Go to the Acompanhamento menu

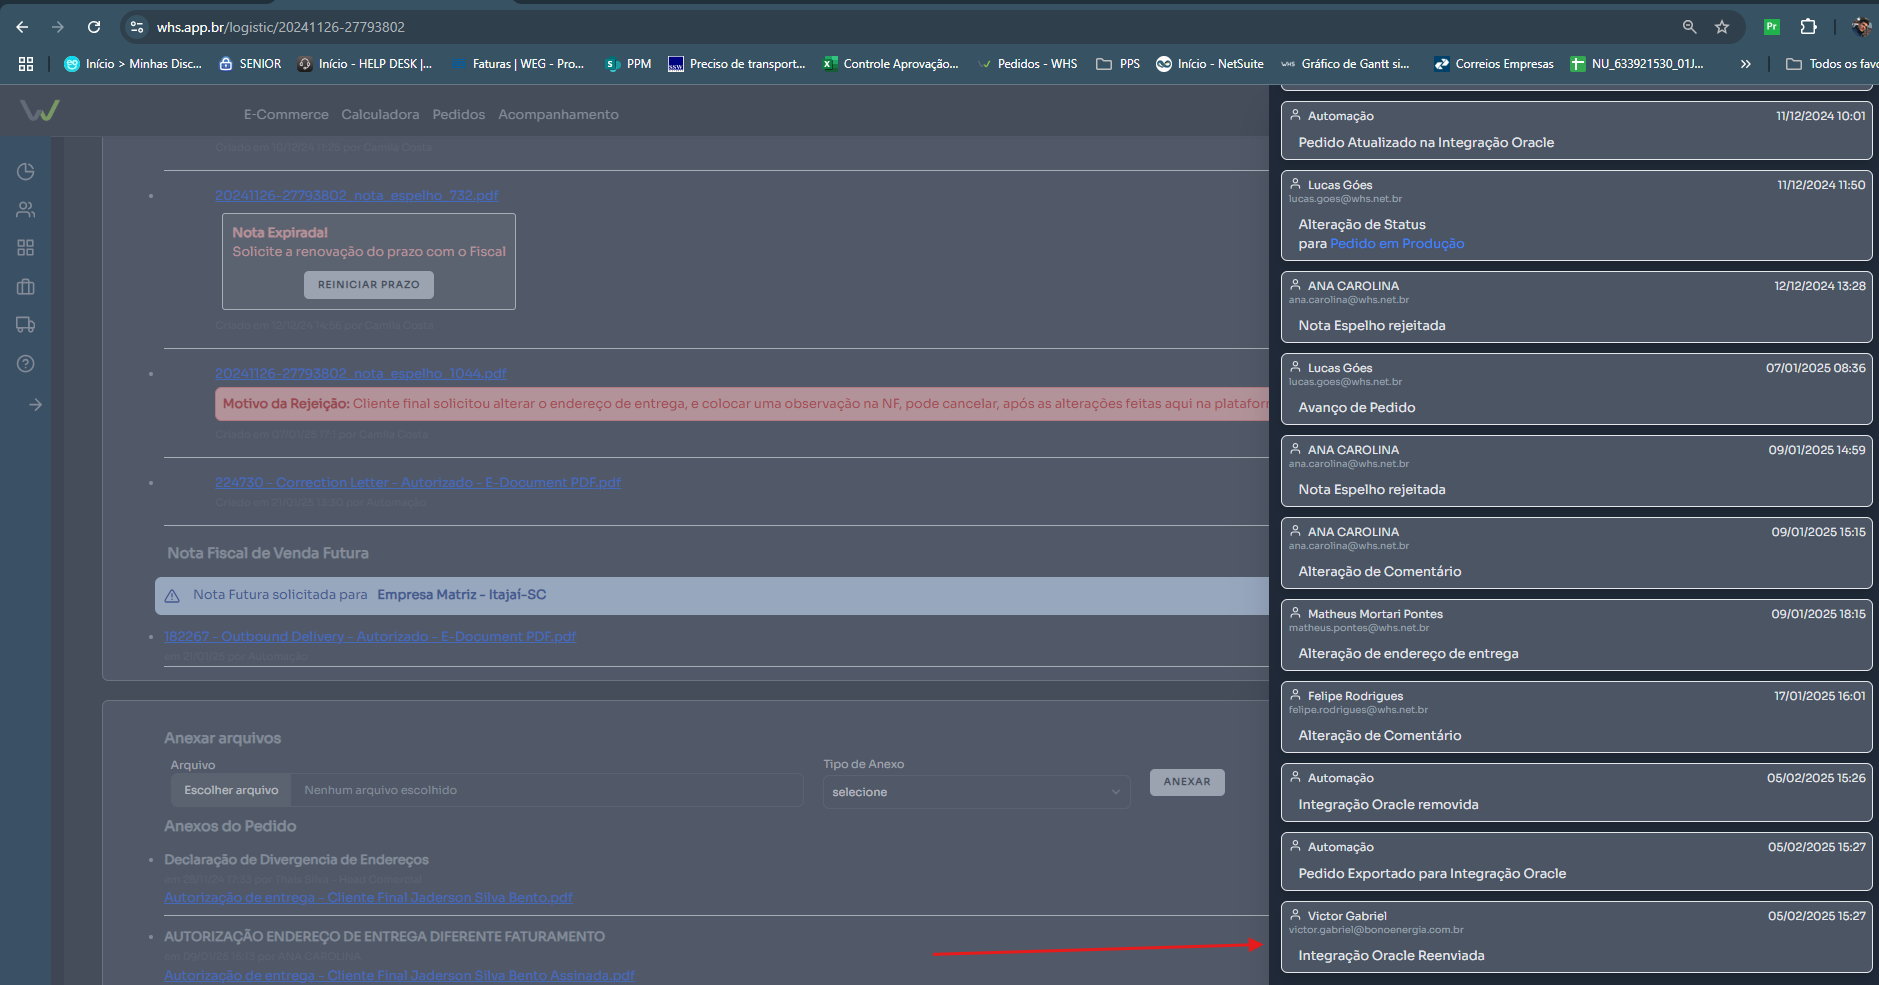pos(558,115)
